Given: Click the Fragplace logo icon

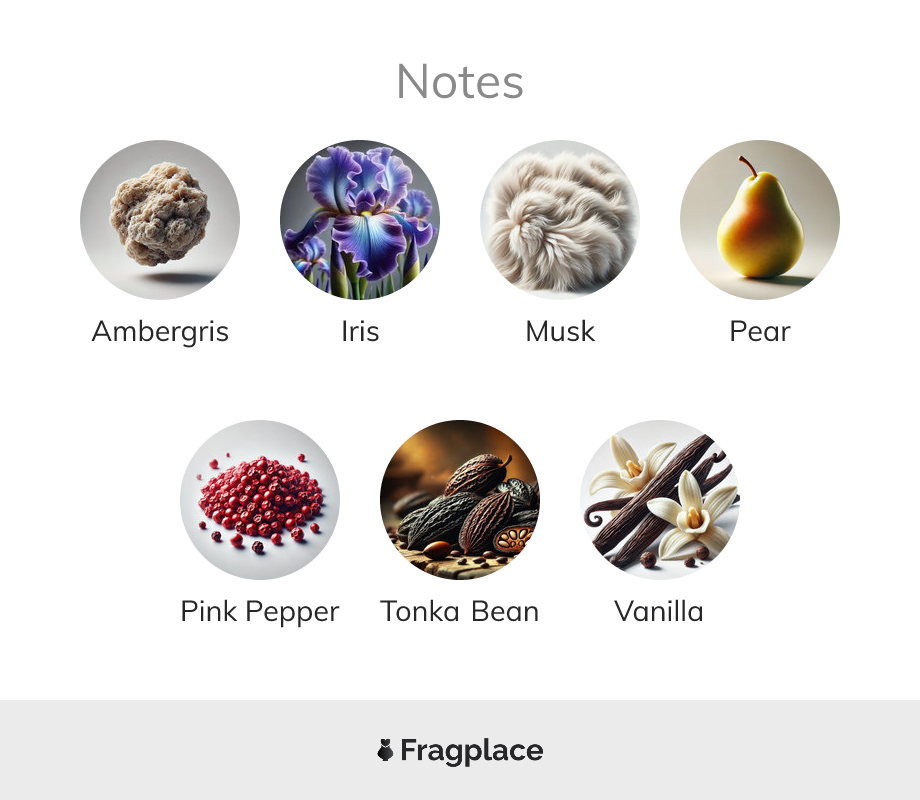Looking at the screenshot, I should click(385, 750).
